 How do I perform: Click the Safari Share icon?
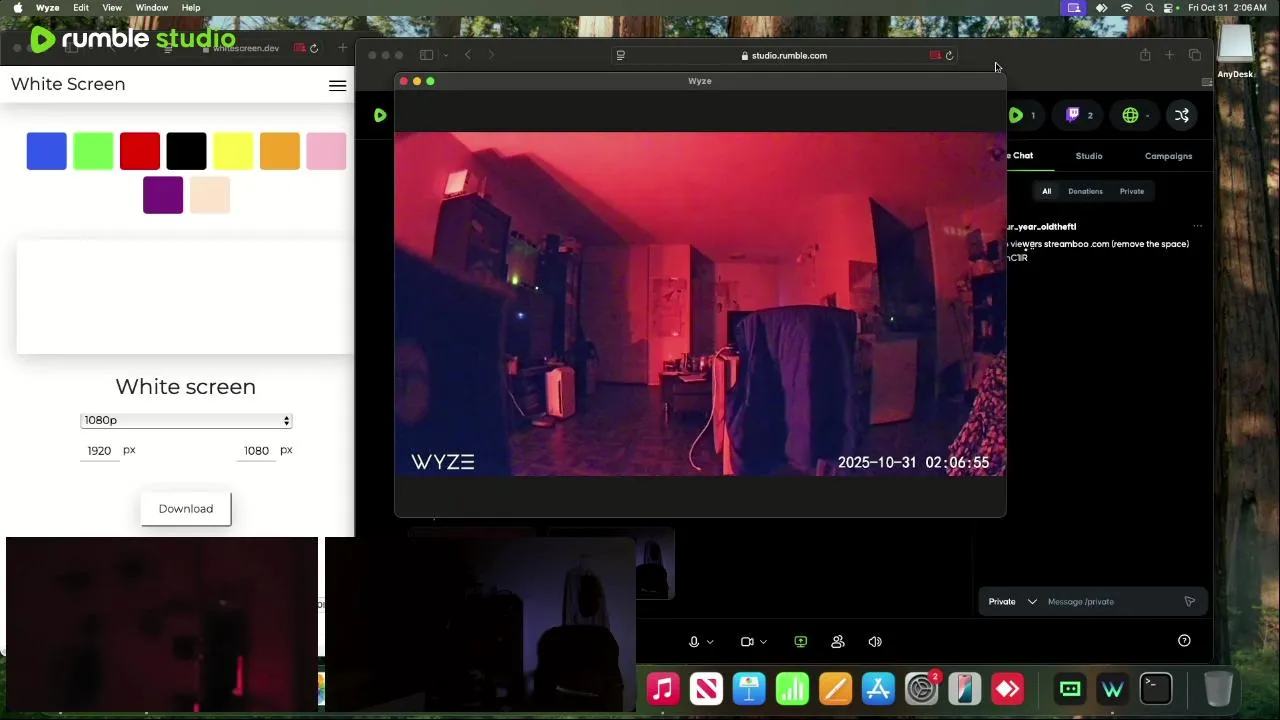tap(1145, 55)
